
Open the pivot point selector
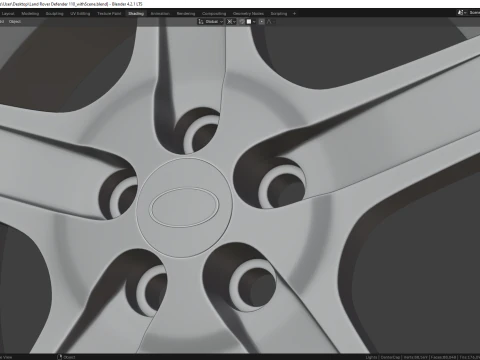231,22
